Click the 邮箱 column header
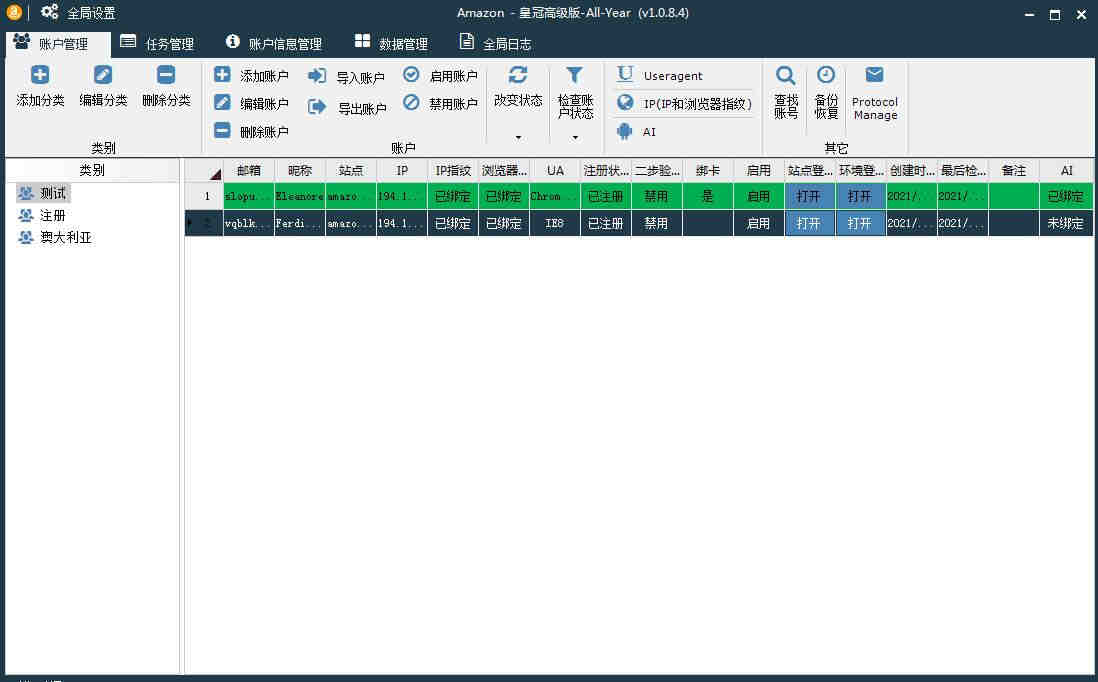1098x682 pixels. (x=249, y=170)
